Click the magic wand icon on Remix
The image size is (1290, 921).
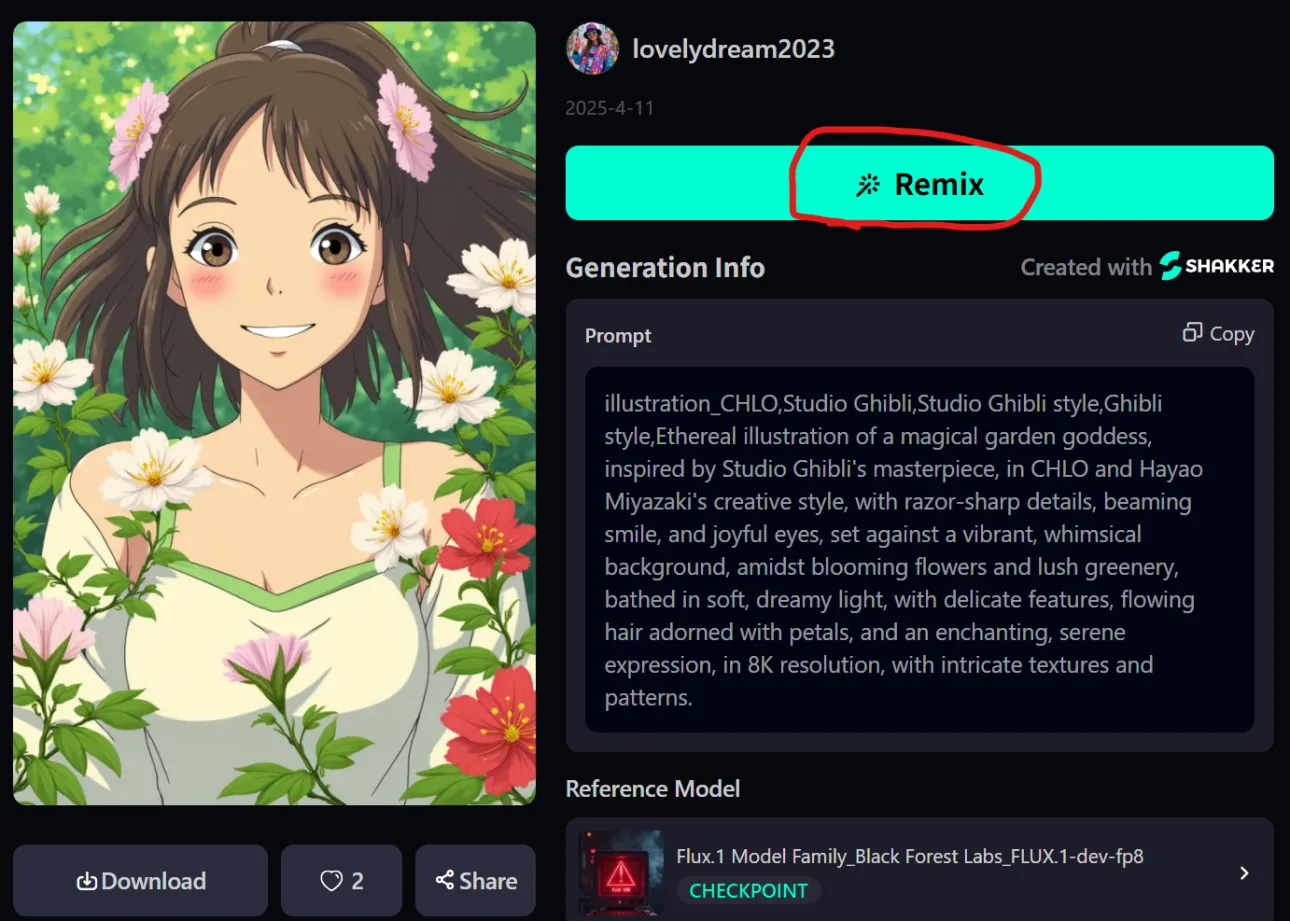[868, 184]
